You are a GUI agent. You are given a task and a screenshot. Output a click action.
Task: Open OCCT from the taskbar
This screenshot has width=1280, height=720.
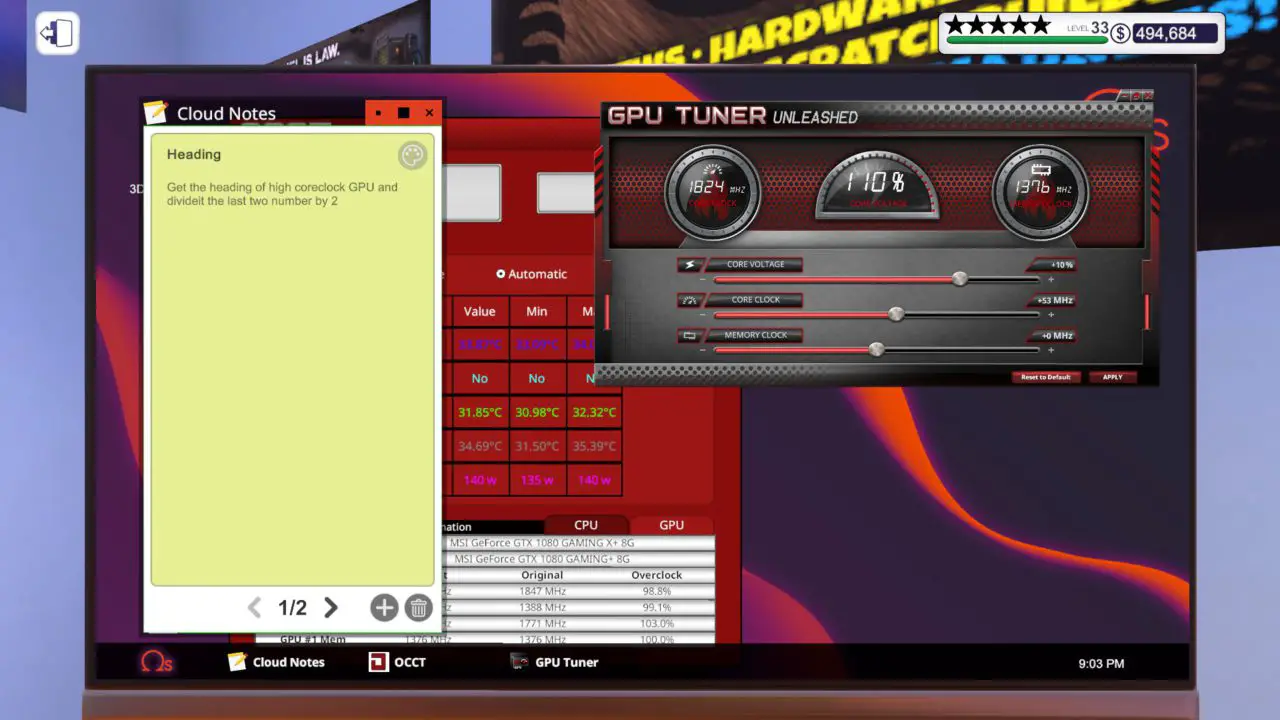click(397, 662)
